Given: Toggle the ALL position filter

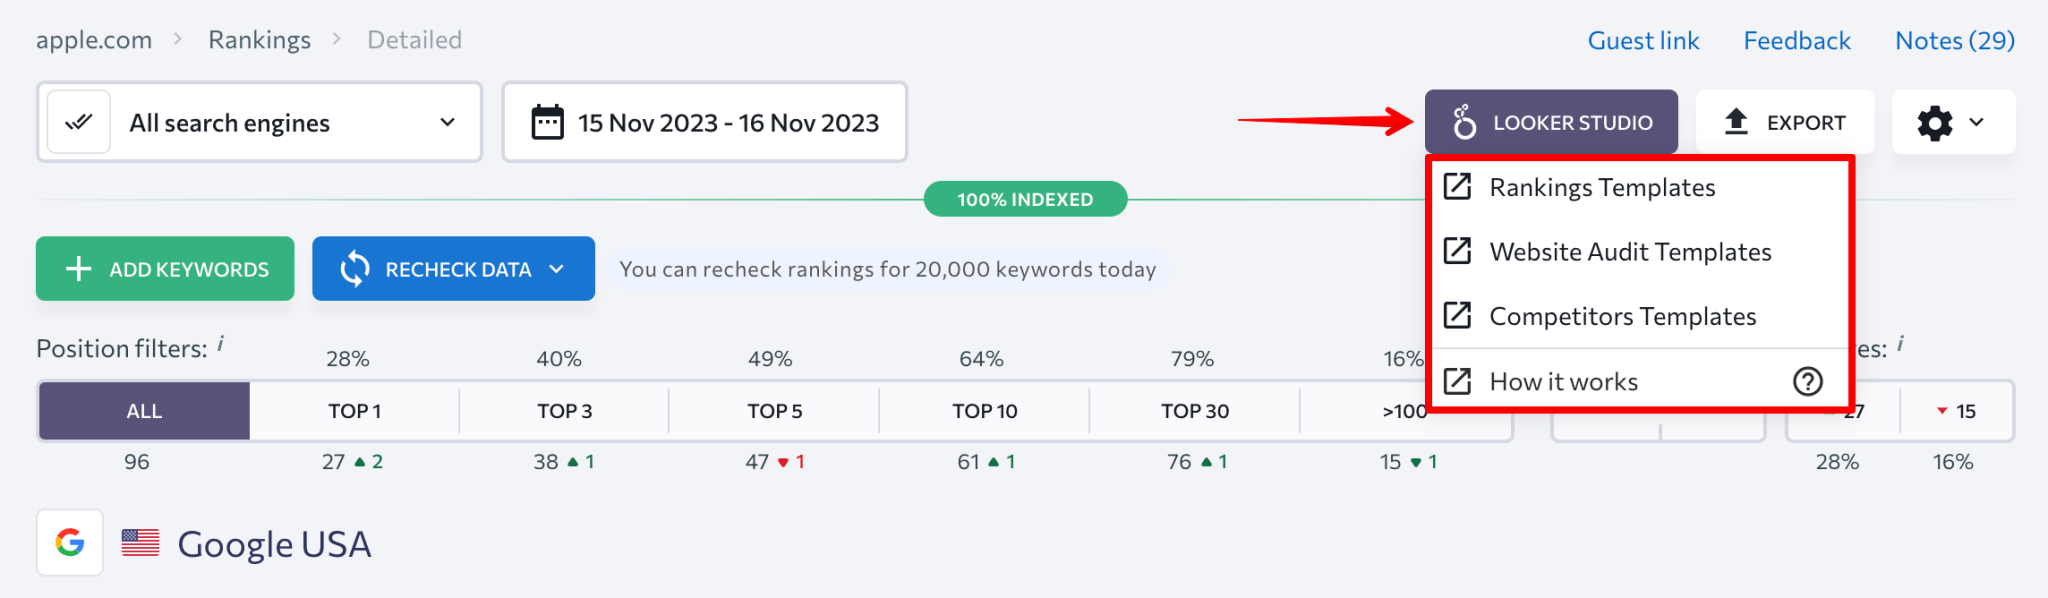Looking at the screenshot, I should tap(143, 410).
